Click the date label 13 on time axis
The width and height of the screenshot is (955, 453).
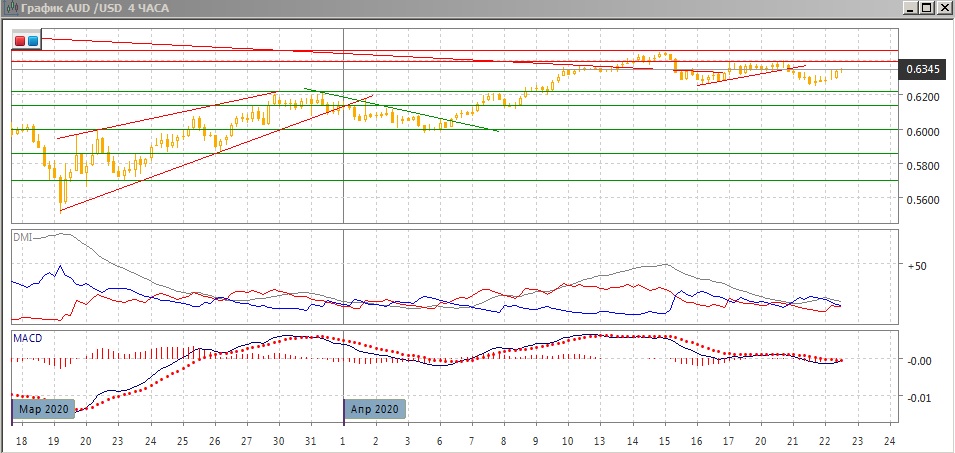click(x=600, y=441)
